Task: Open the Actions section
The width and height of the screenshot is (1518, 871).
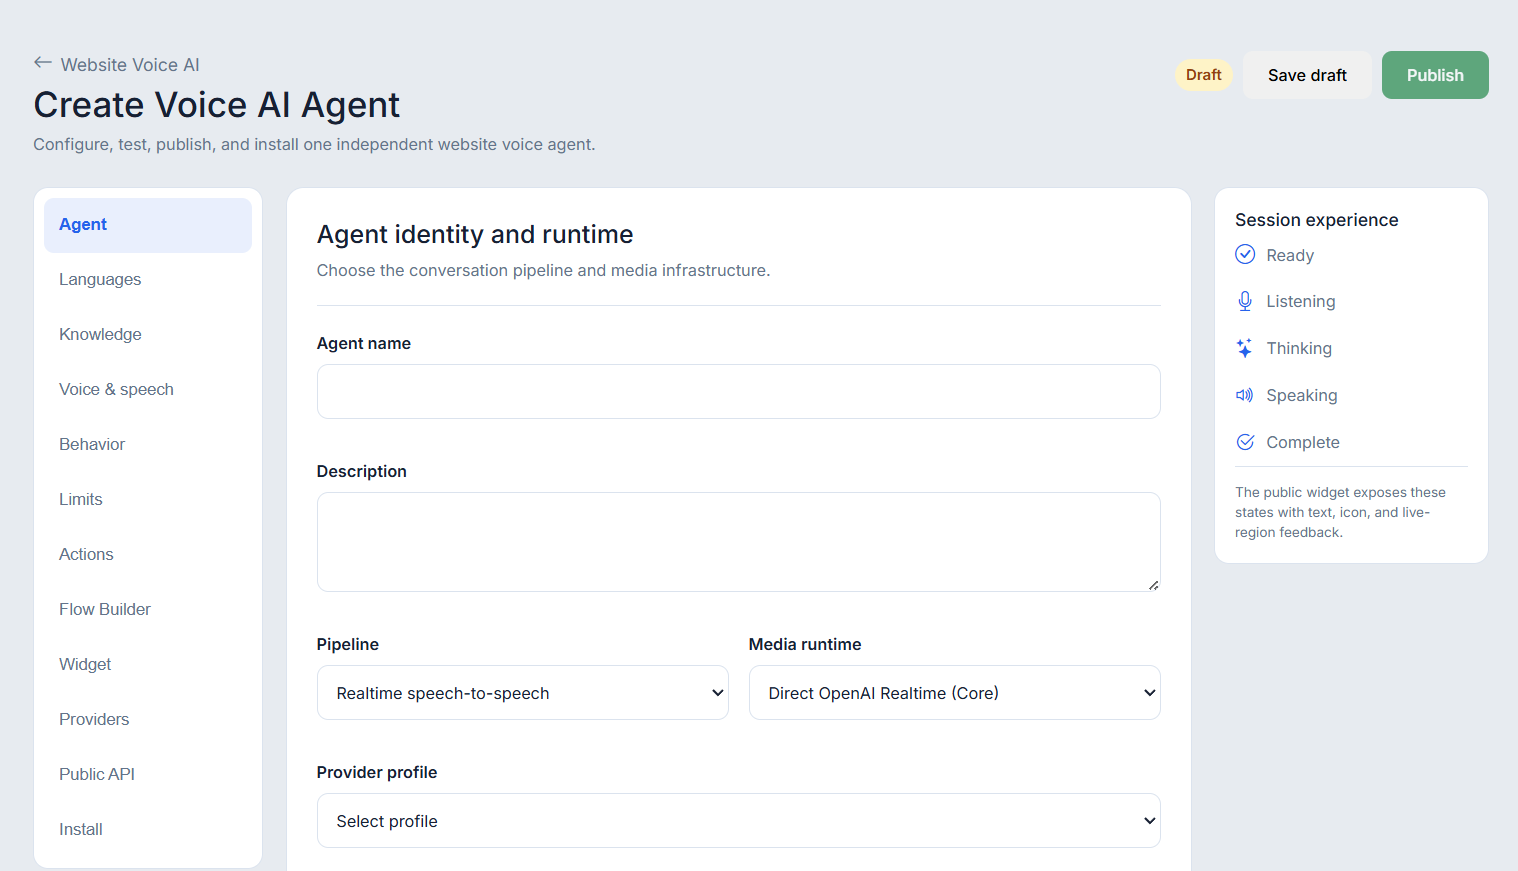Action: [148, 555]
